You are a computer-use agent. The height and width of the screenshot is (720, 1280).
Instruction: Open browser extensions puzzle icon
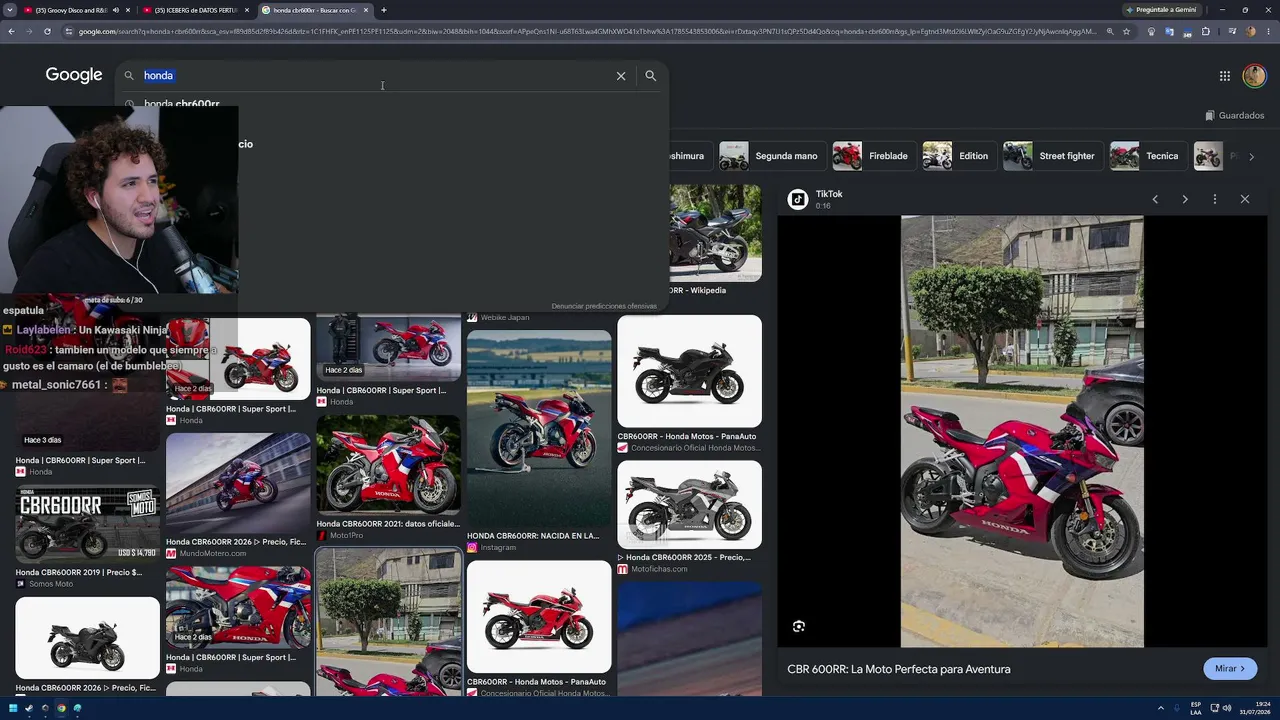pyautogui.click(x=1205, y=32)
